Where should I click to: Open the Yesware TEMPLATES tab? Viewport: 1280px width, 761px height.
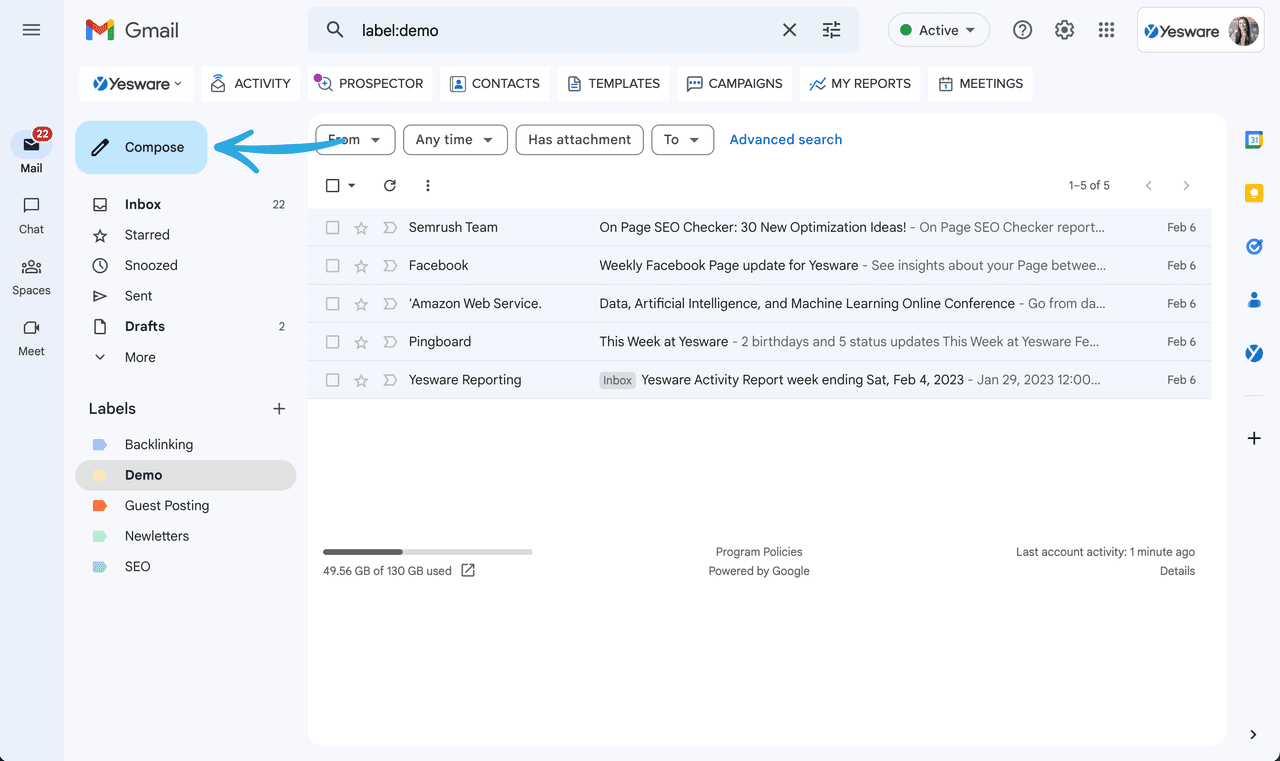pos(613,84)
